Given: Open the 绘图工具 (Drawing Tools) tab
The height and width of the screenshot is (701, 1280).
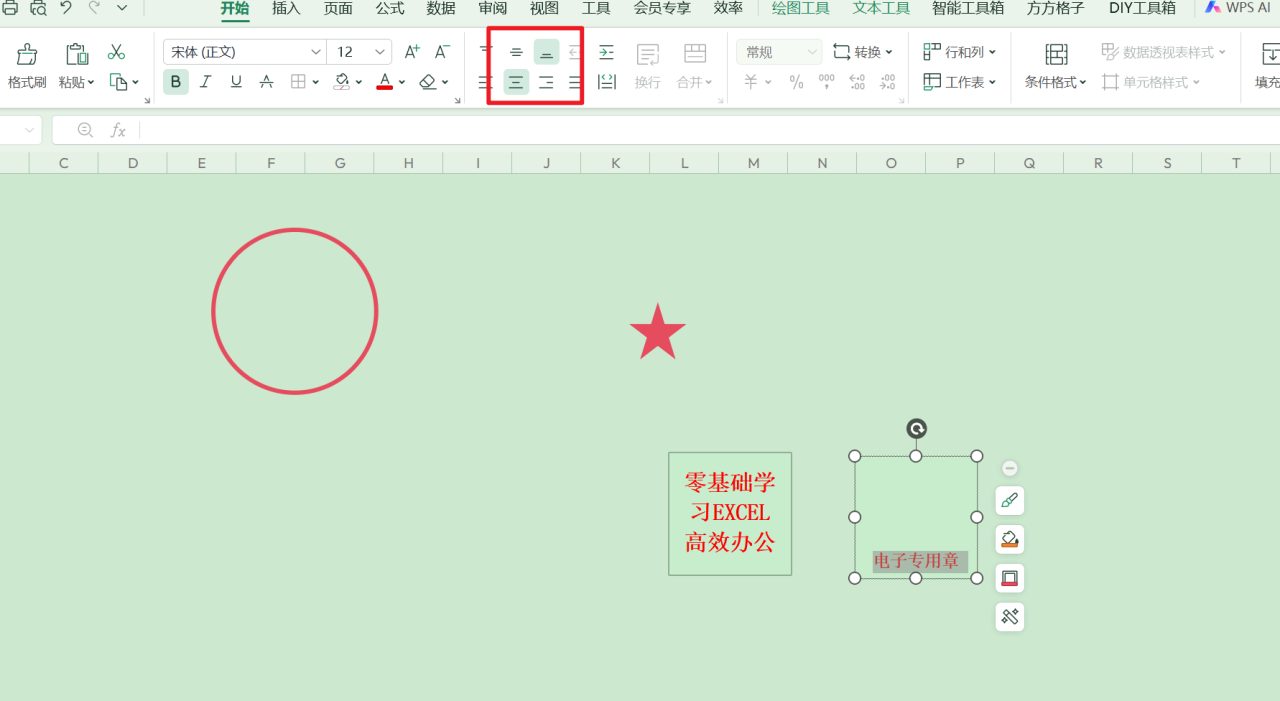Looking at the screenshot, I should pos(801,8).
